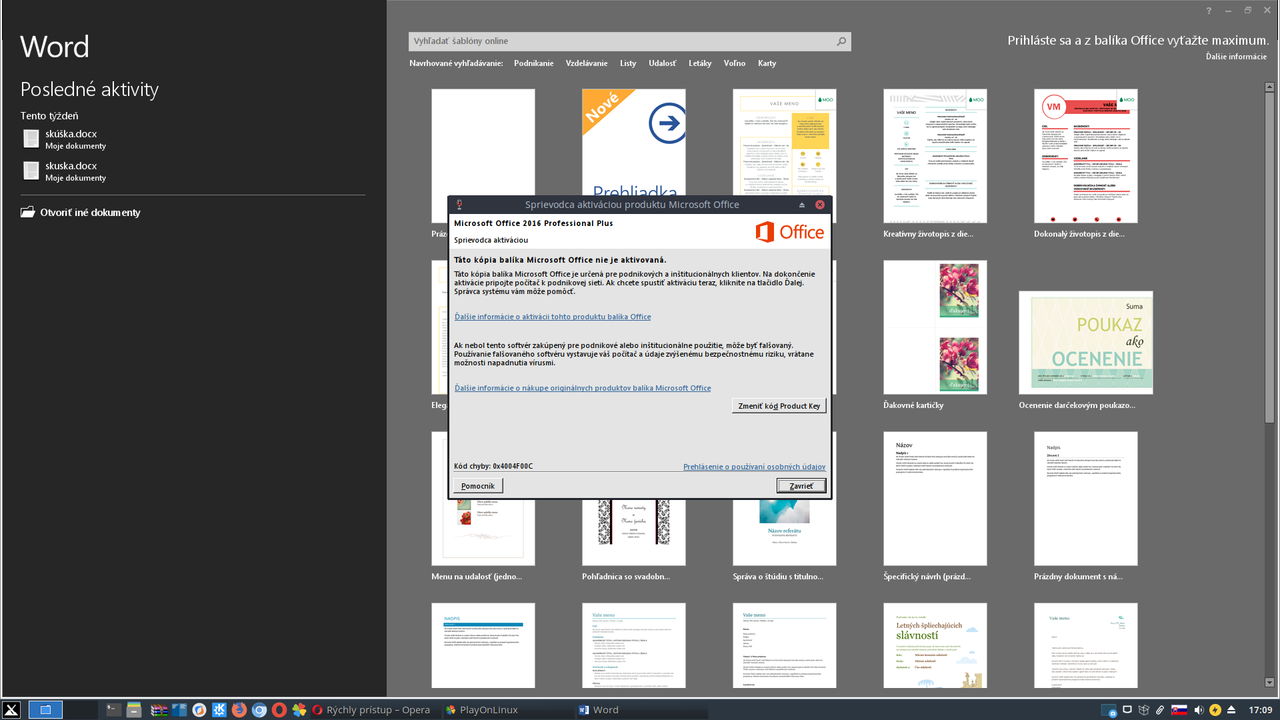Roll up the activation dialog via arrow icon
This screenshot has height=720, width=1280.
click(802, 204)
